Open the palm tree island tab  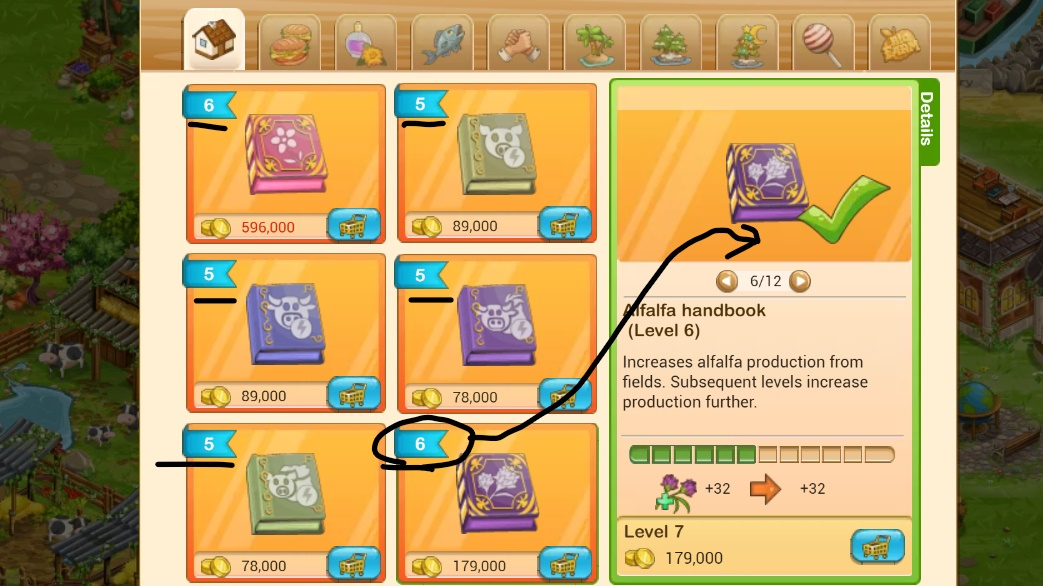click(595, 43)
